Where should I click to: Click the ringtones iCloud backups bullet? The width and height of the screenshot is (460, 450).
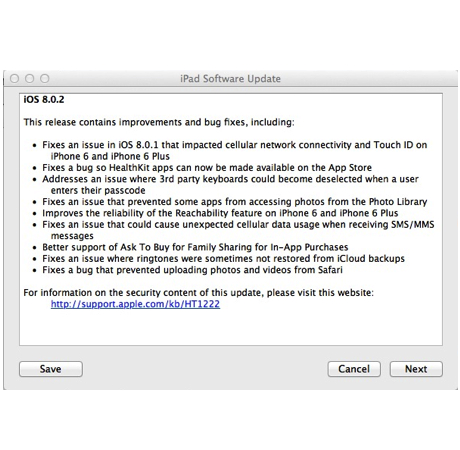(x=223, y=258)
